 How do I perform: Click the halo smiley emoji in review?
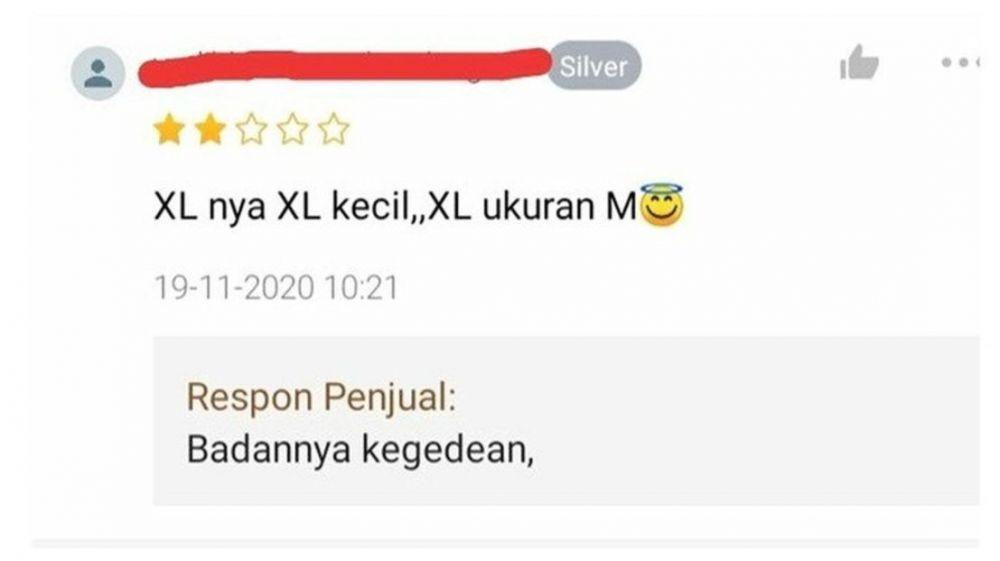coord(662,205)
